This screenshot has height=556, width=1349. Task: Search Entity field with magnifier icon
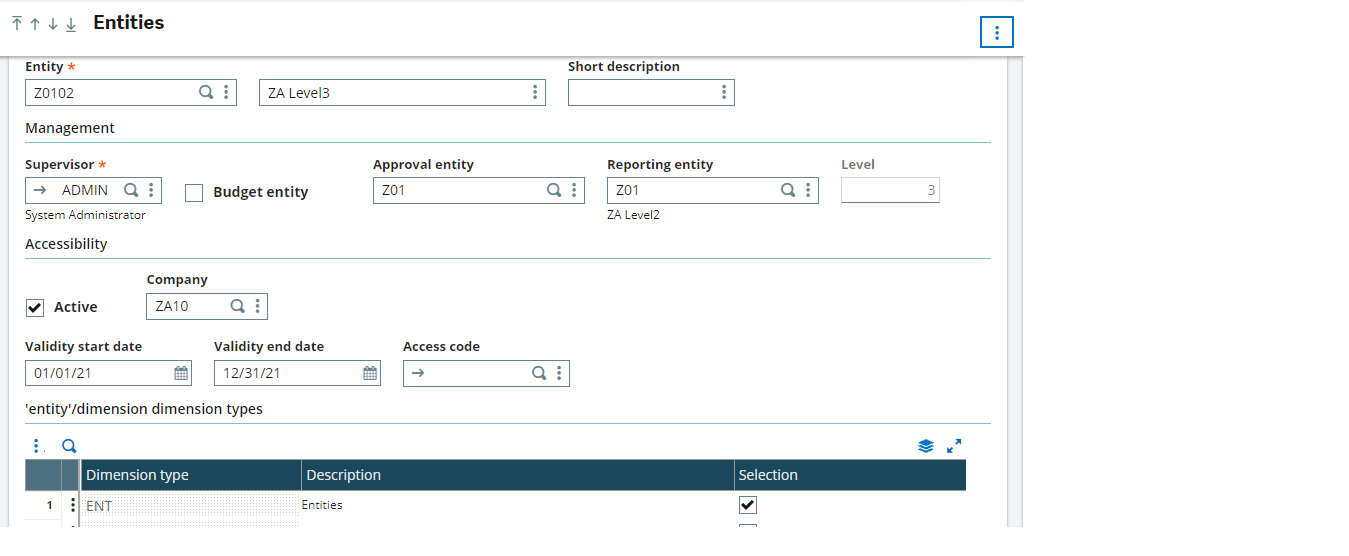click(206, 92)
